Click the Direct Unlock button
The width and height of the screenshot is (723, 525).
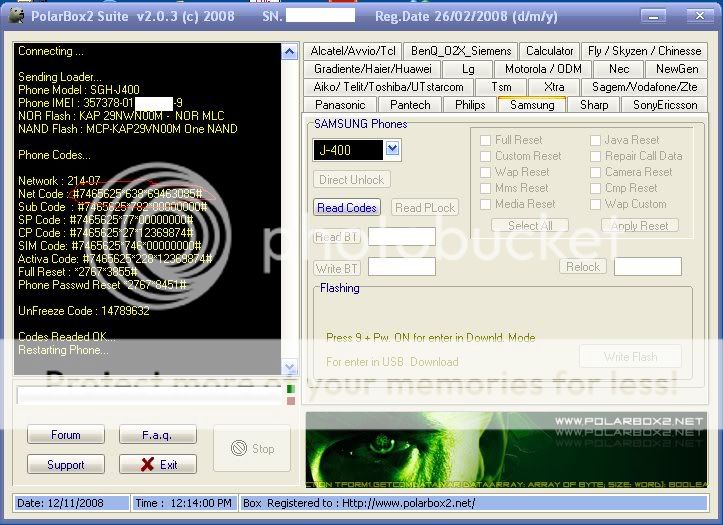click(351, 179)
